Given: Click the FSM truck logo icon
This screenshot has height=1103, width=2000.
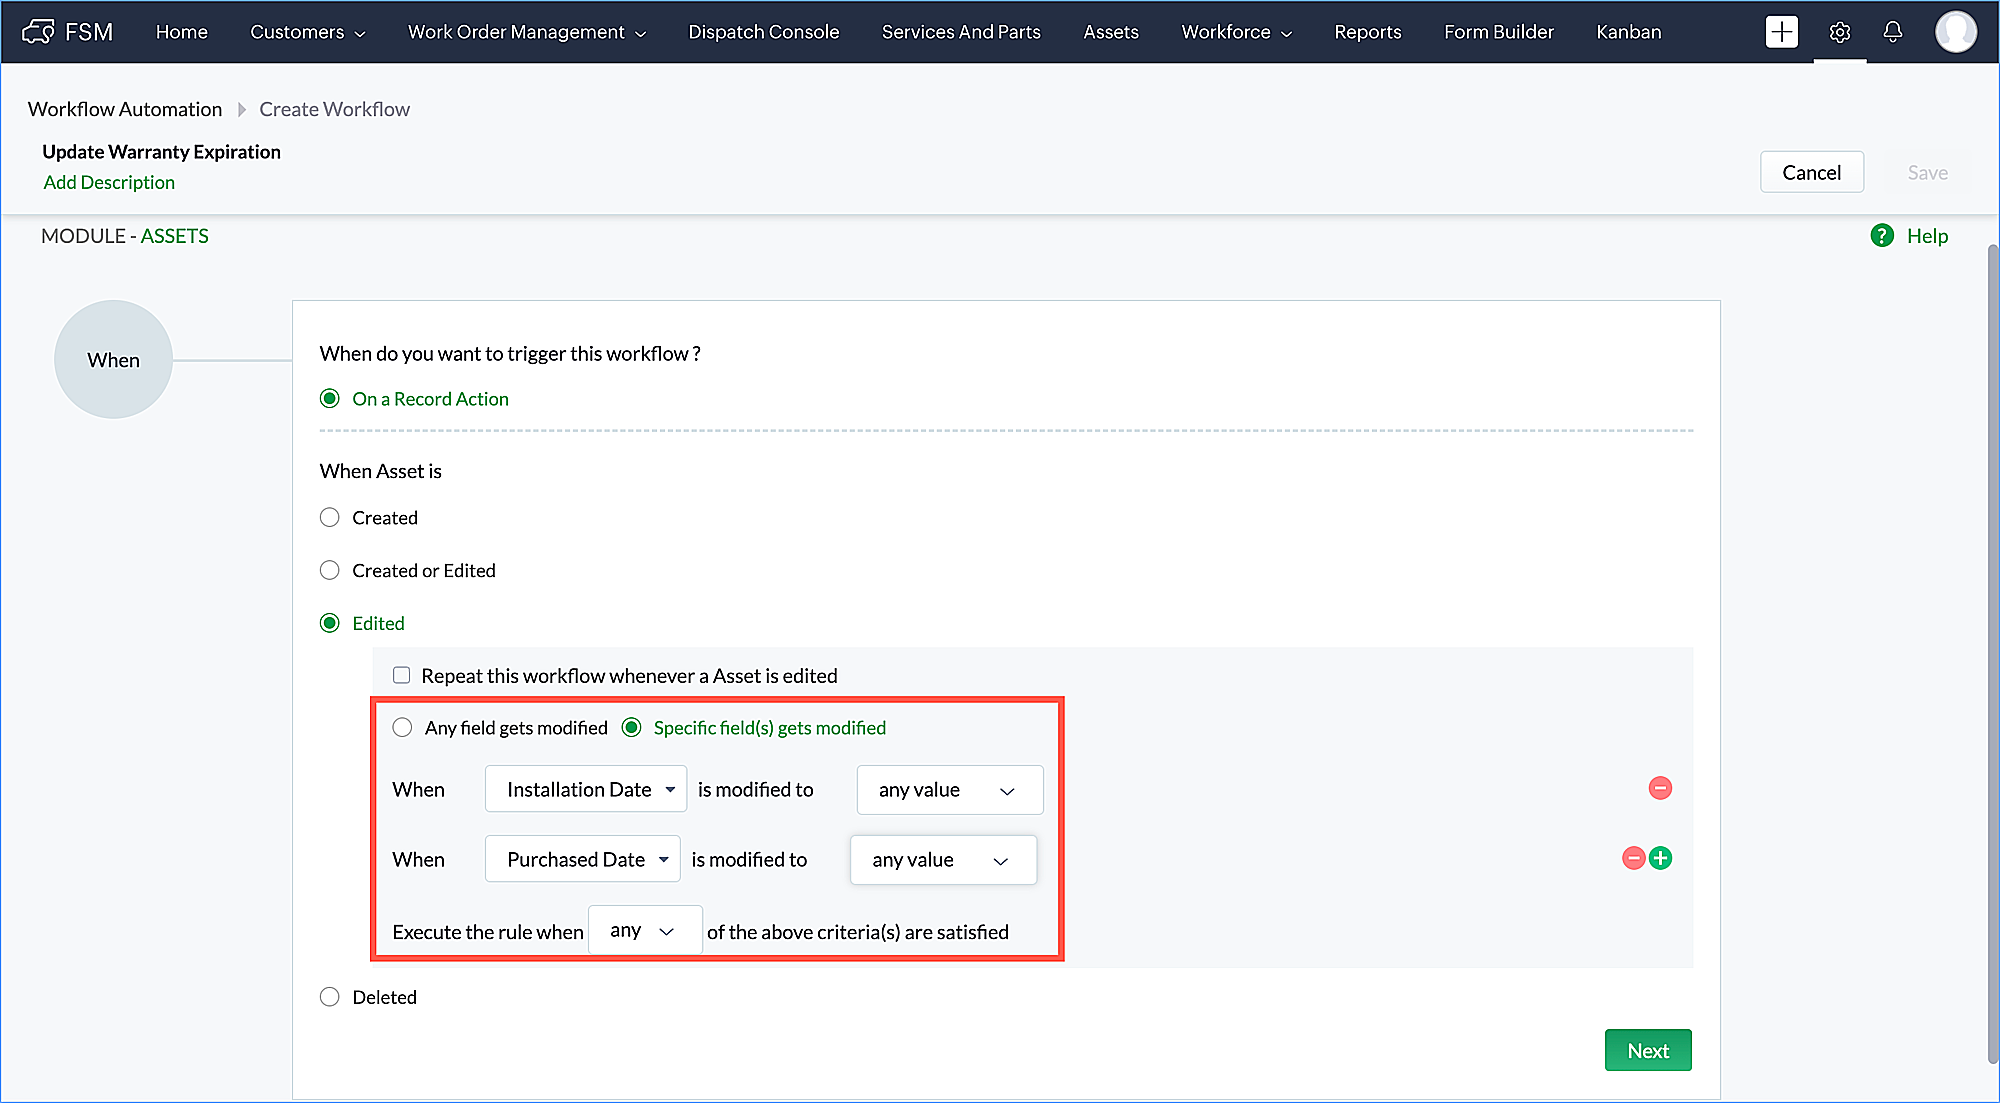Looking at the screenshot, I should 38,31.
